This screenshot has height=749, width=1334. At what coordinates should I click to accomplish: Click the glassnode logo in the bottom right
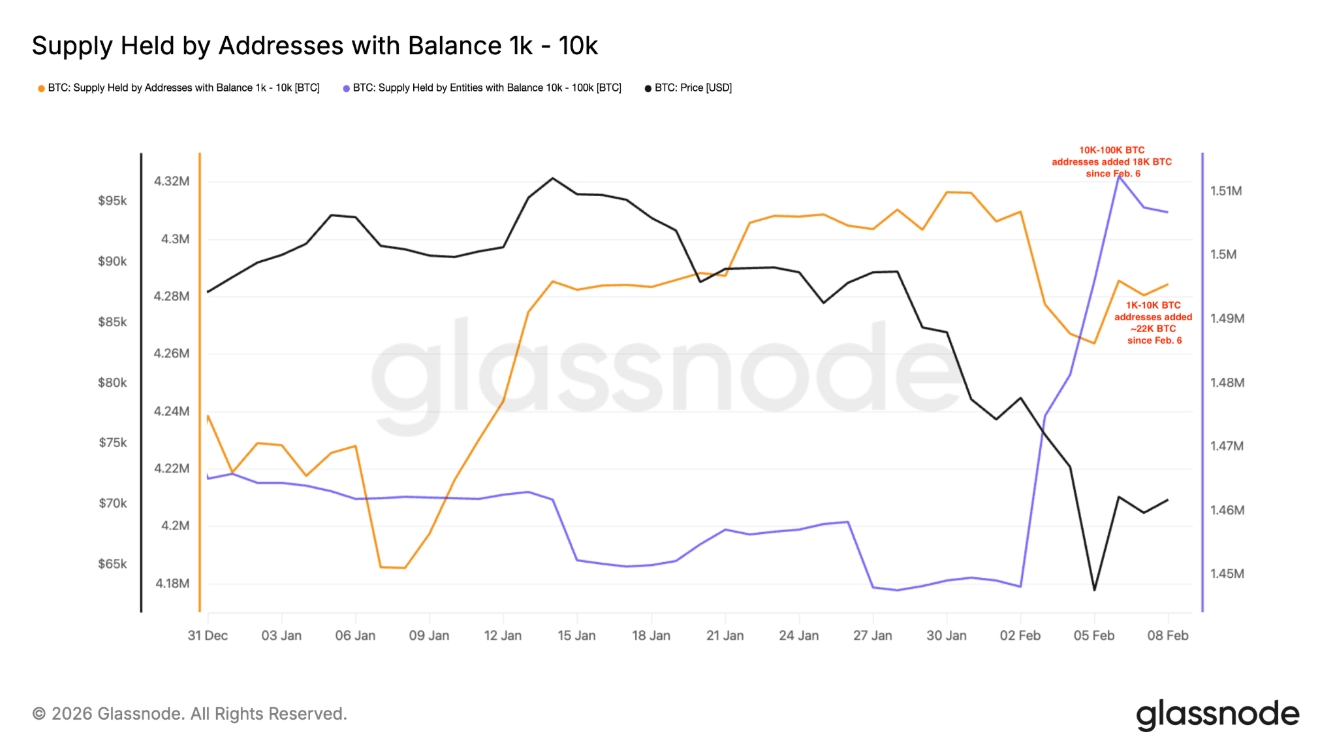pos(1217,715)
